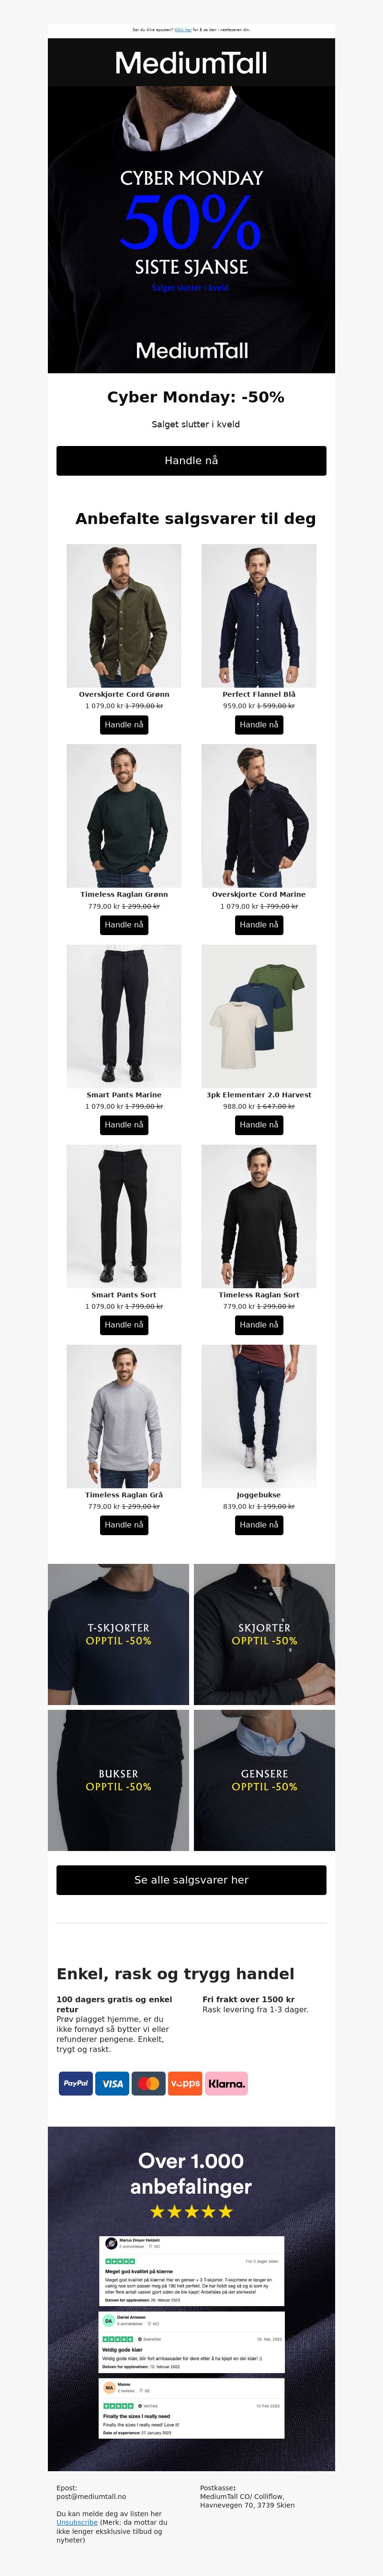Click the PayPal payment icon
The width and height of the screenshot is (383, 2576).
(75, 2083)
